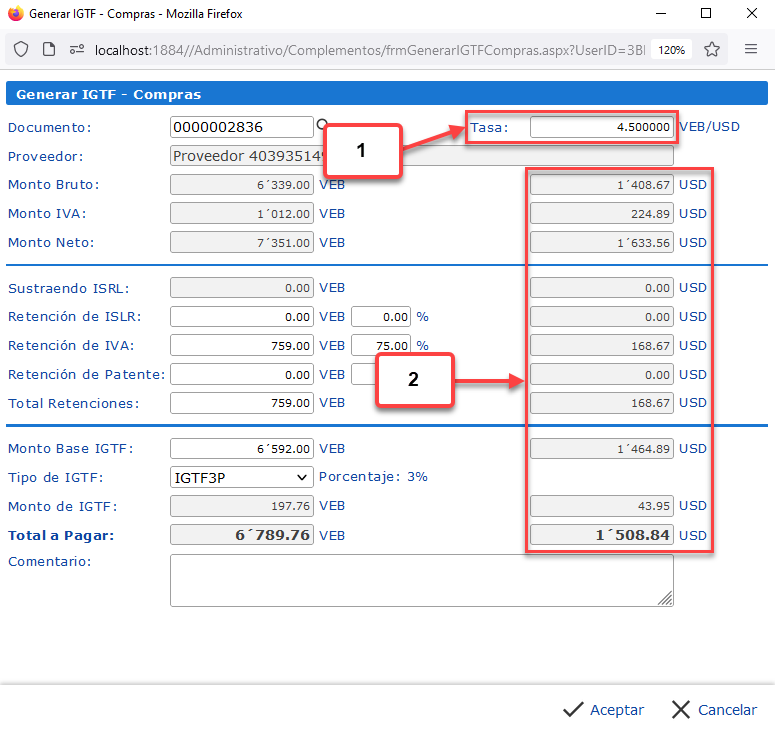The image size is (775, 734).
Task: Expand the Tipo de IGTF dropdown
Action: 242,477
